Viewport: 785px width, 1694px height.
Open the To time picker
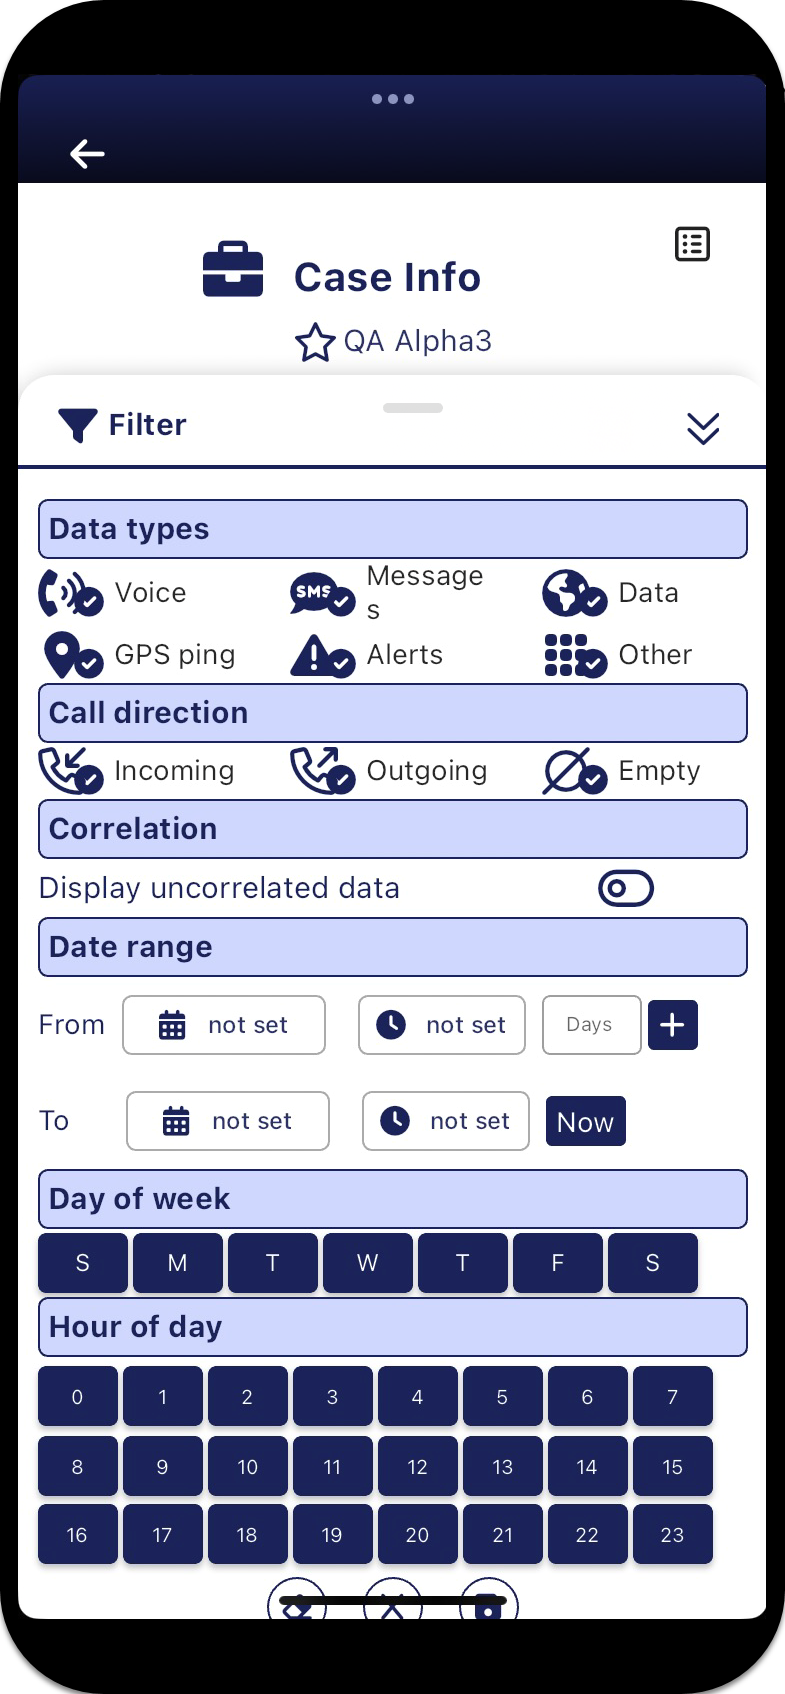click(446, 1121)
